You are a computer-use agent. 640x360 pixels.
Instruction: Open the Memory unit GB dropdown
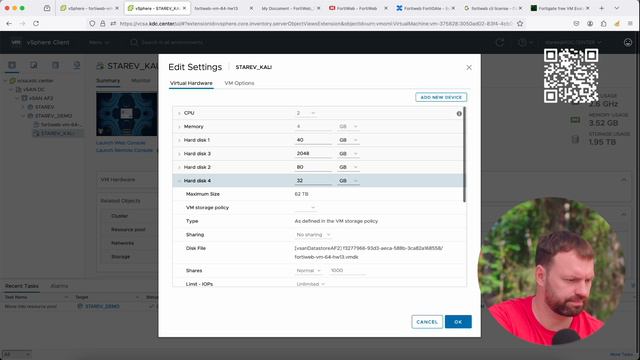348,127
